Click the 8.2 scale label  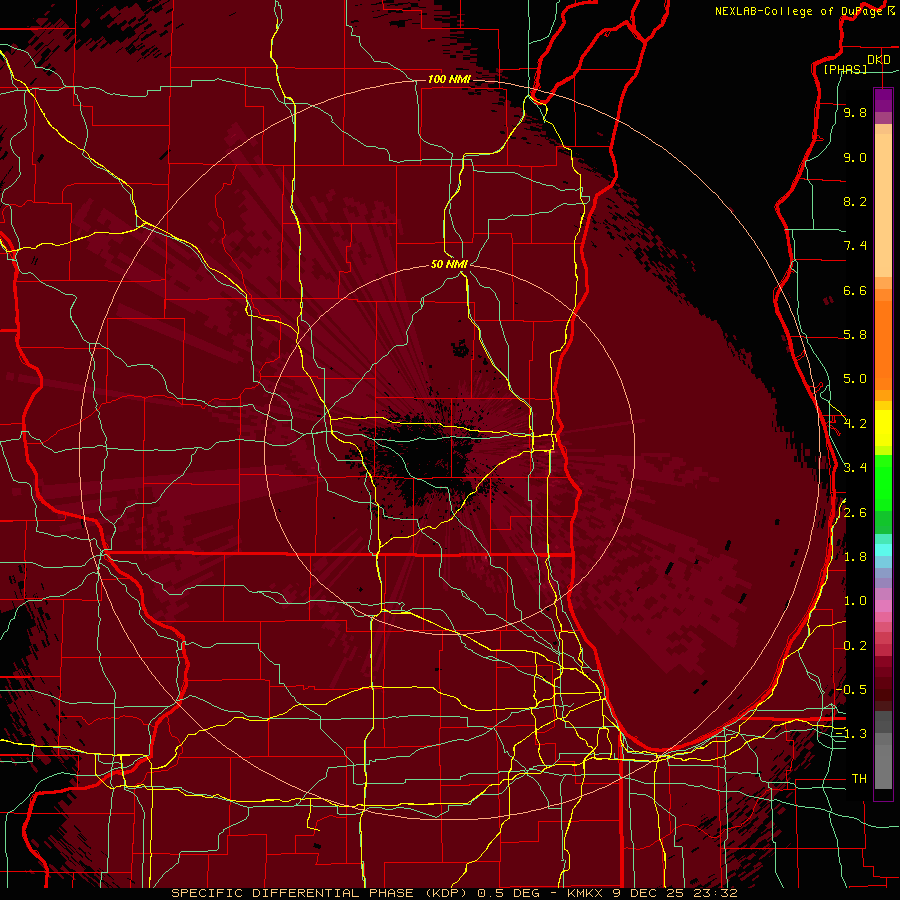855,201
